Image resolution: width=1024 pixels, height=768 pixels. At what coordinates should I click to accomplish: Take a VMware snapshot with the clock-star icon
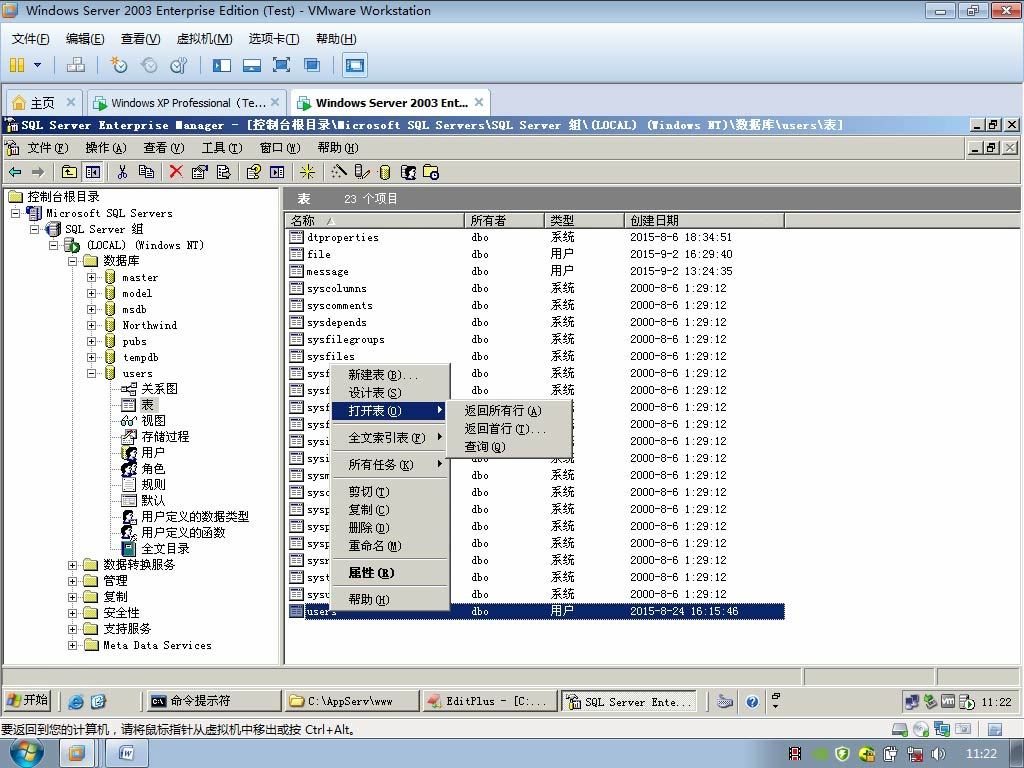click(119, 65)
